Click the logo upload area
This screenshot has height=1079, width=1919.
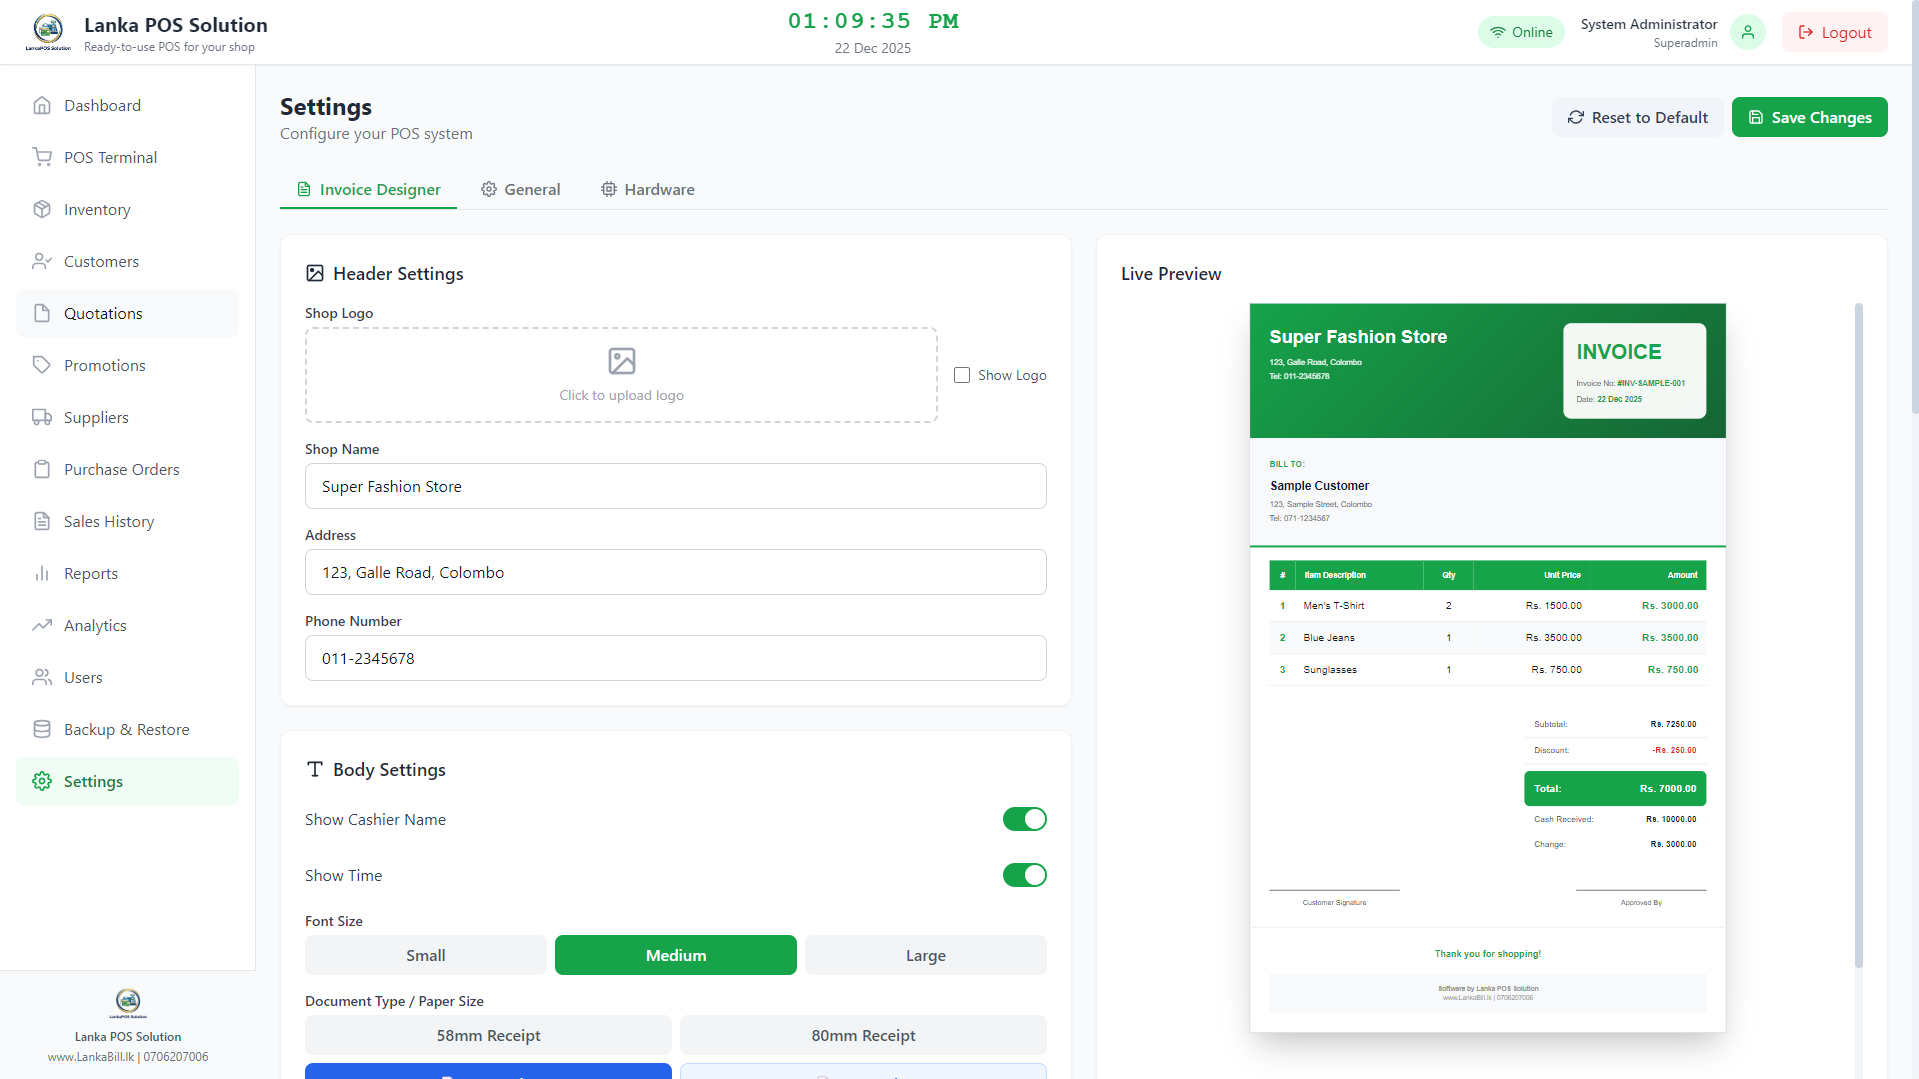pos(621,375)
